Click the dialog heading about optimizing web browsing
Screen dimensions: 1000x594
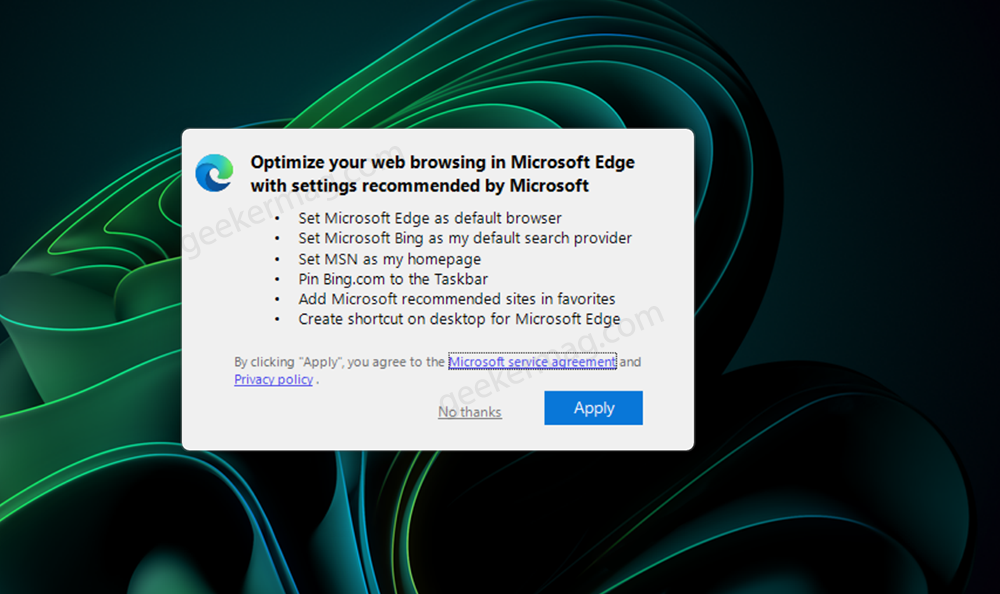click(443, 174)
